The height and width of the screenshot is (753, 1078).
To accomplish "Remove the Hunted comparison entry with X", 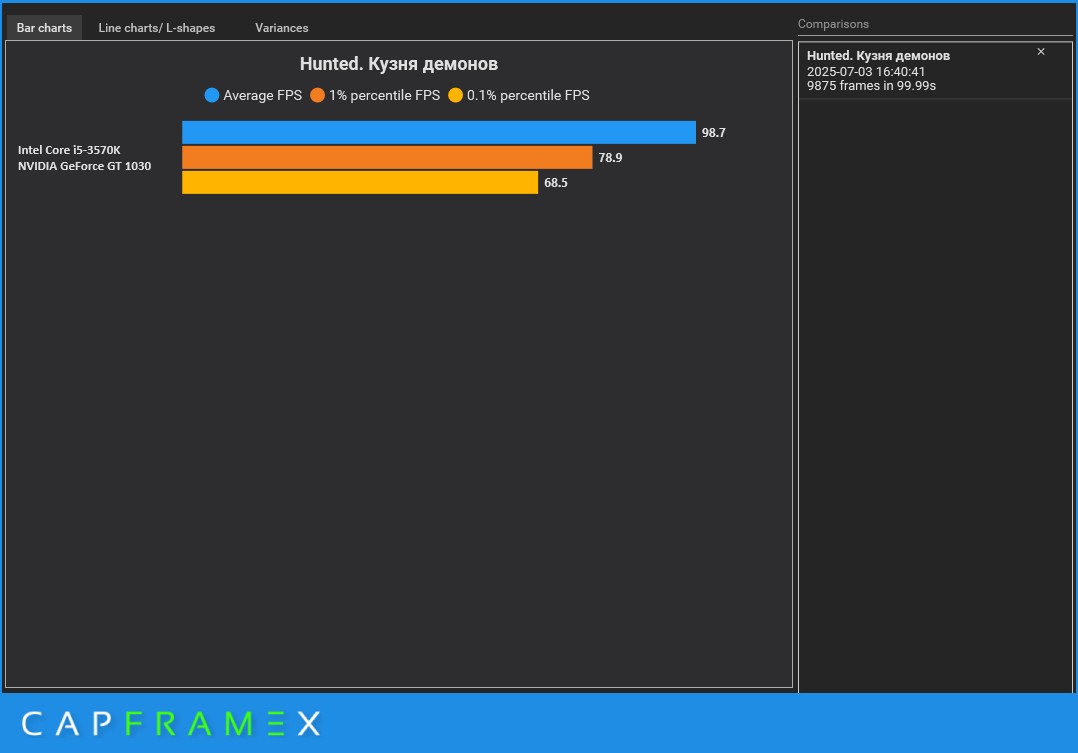I will tap(1041, 52).
